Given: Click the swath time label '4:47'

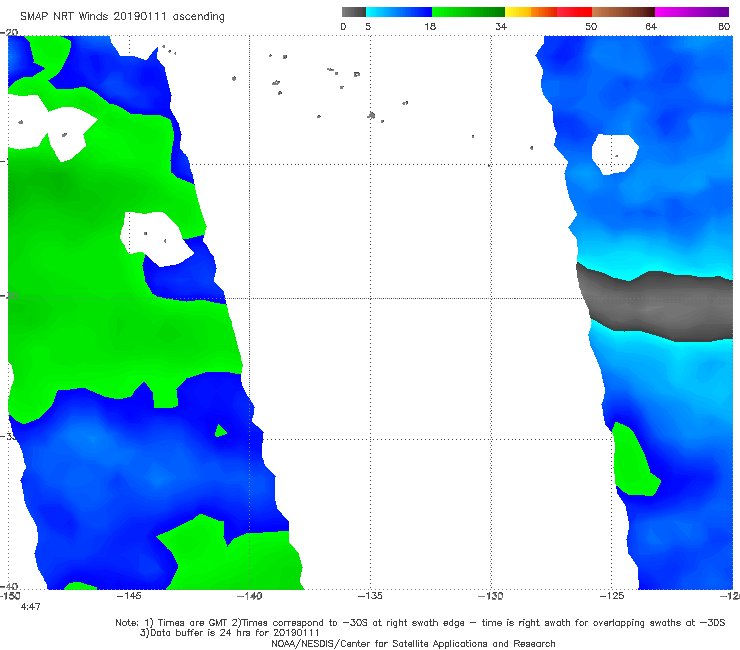Looking at the screenshot, I should 31,607.
